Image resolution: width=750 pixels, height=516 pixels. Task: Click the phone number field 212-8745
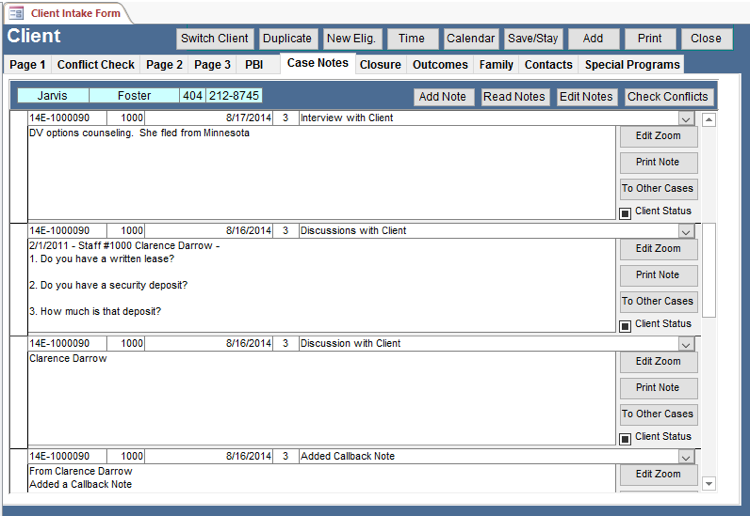(234, 96)
